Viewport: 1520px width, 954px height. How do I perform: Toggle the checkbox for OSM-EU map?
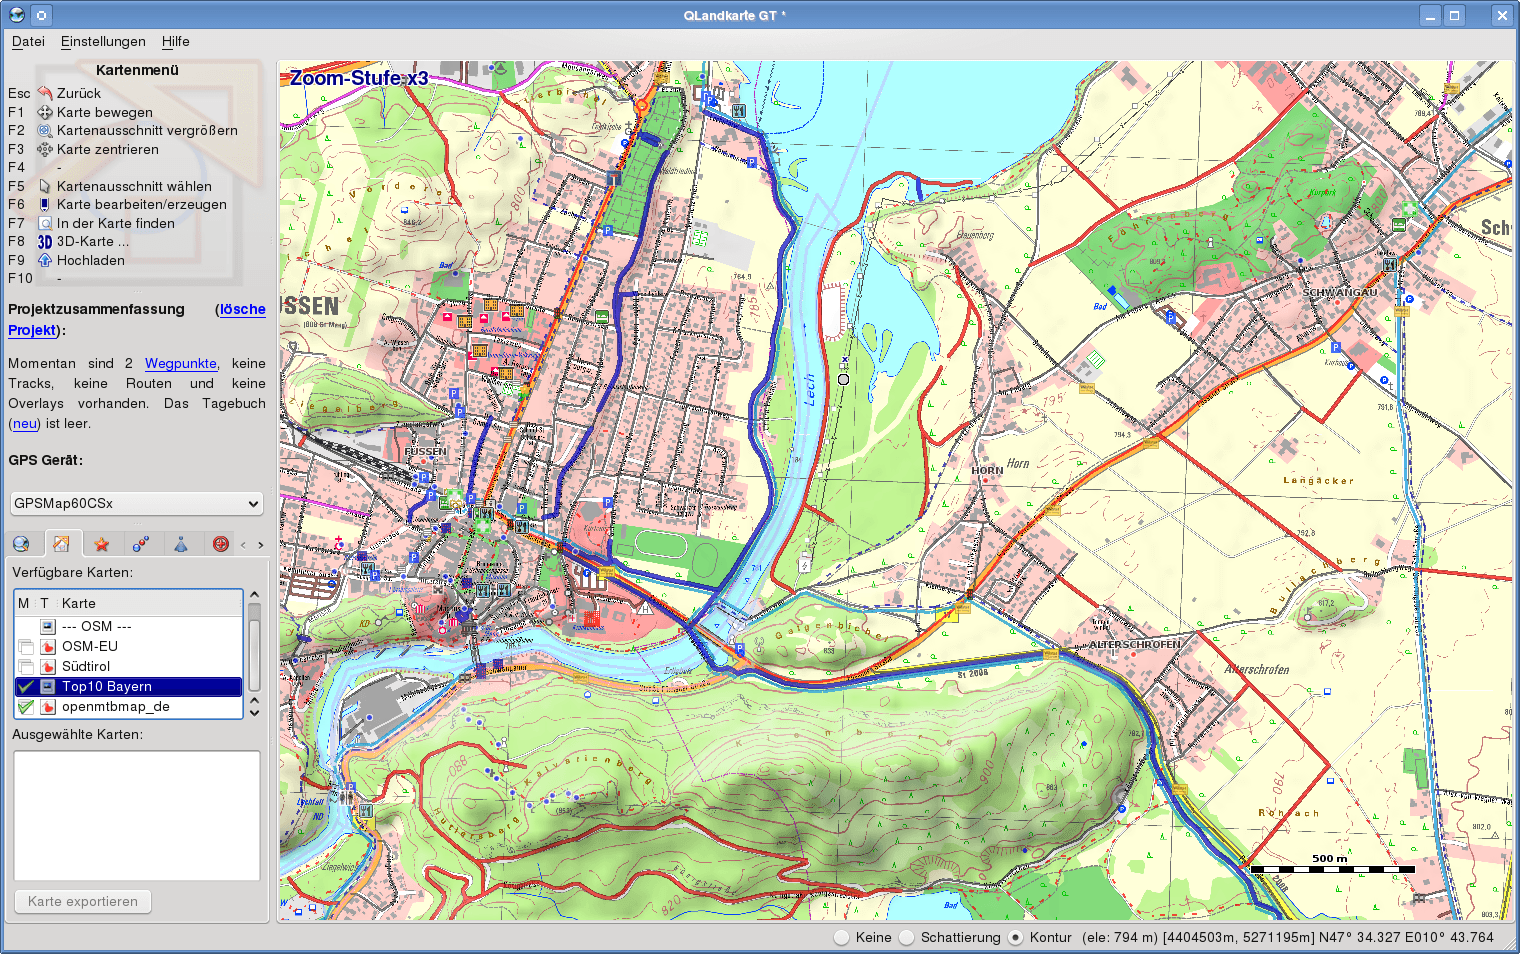tap(26, 647)
